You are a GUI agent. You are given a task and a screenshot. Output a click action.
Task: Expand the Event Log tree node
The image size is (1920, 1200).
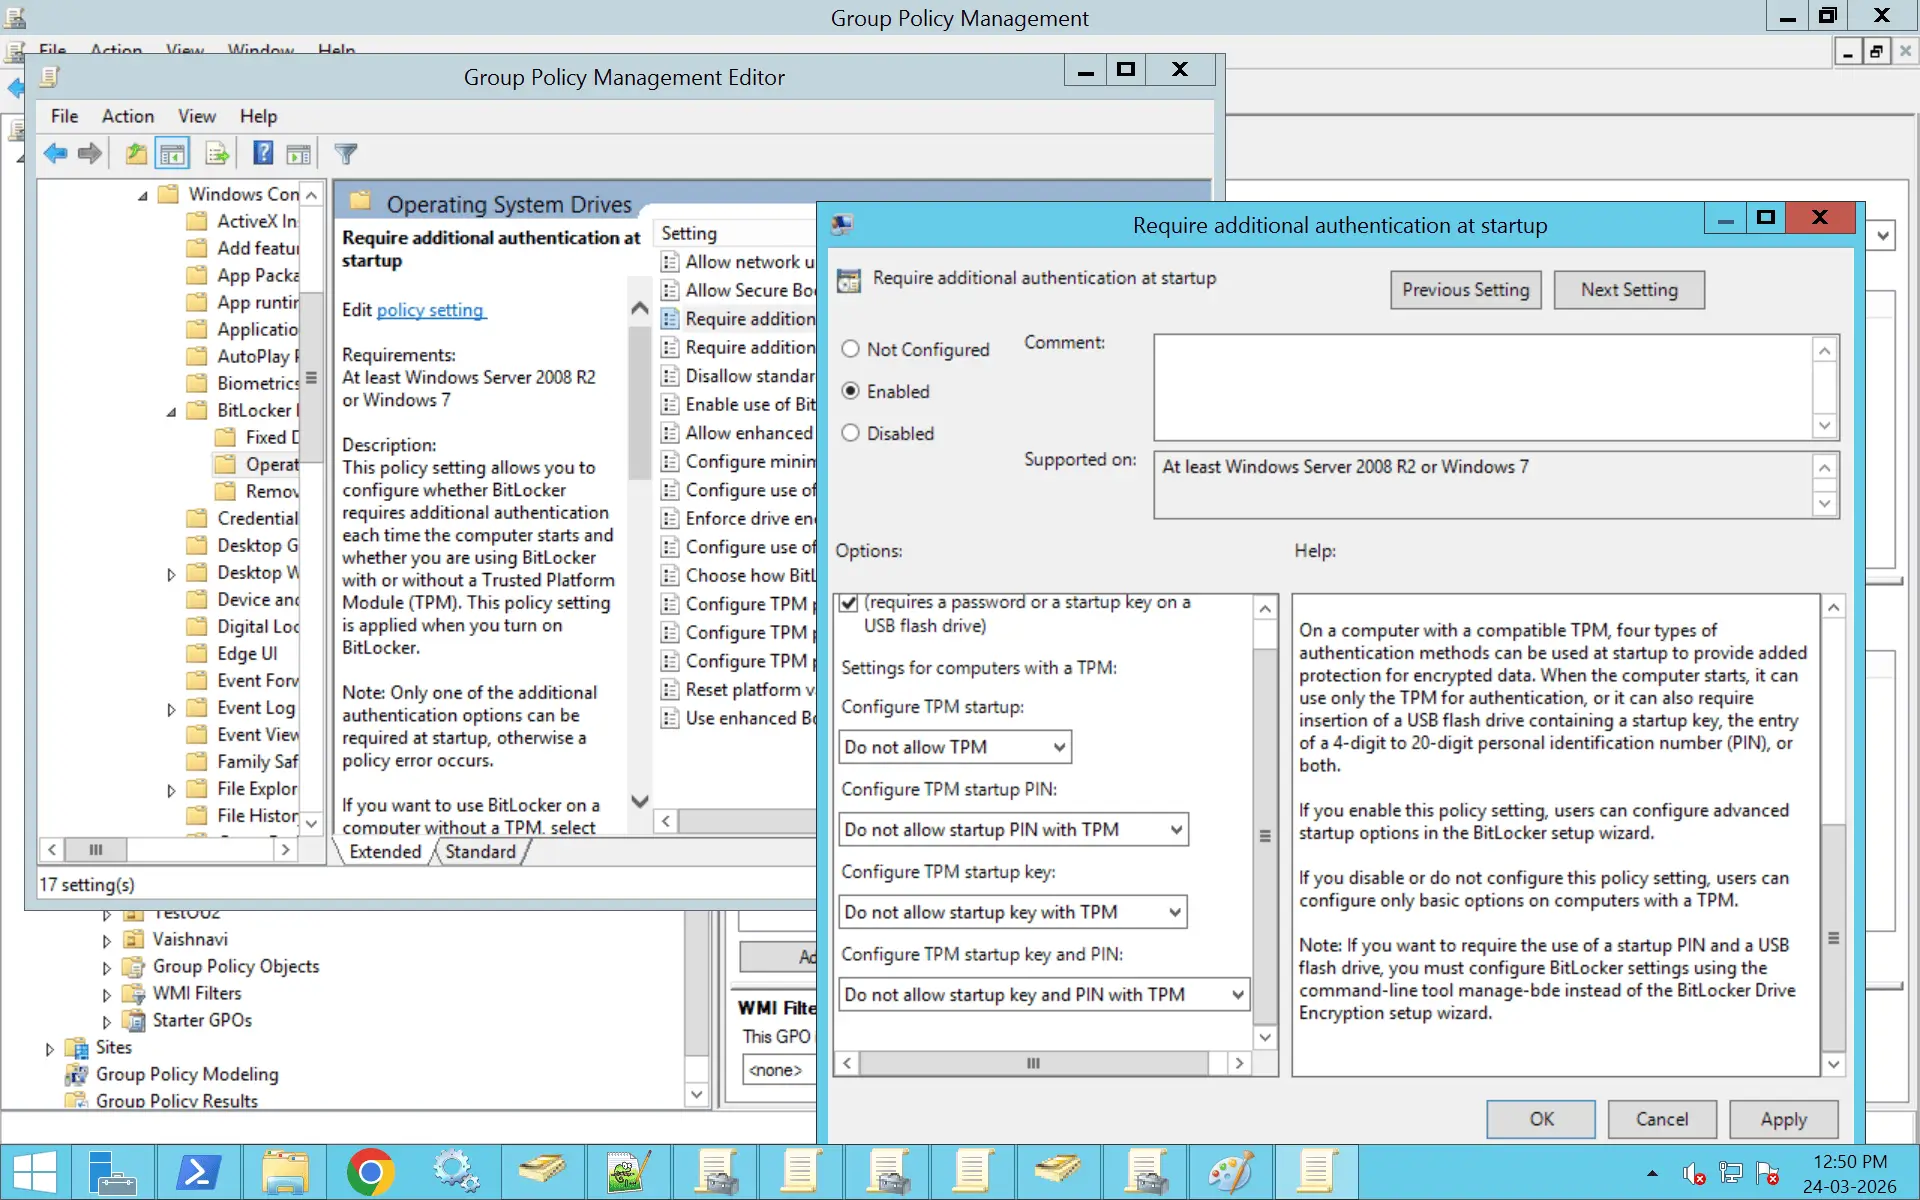point(171,708)
